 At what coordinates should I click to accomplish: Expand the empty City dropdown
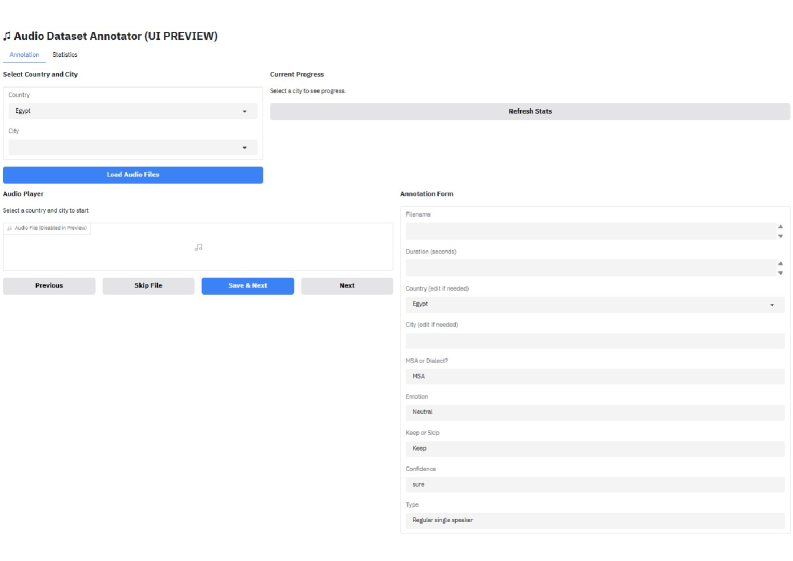132,148
